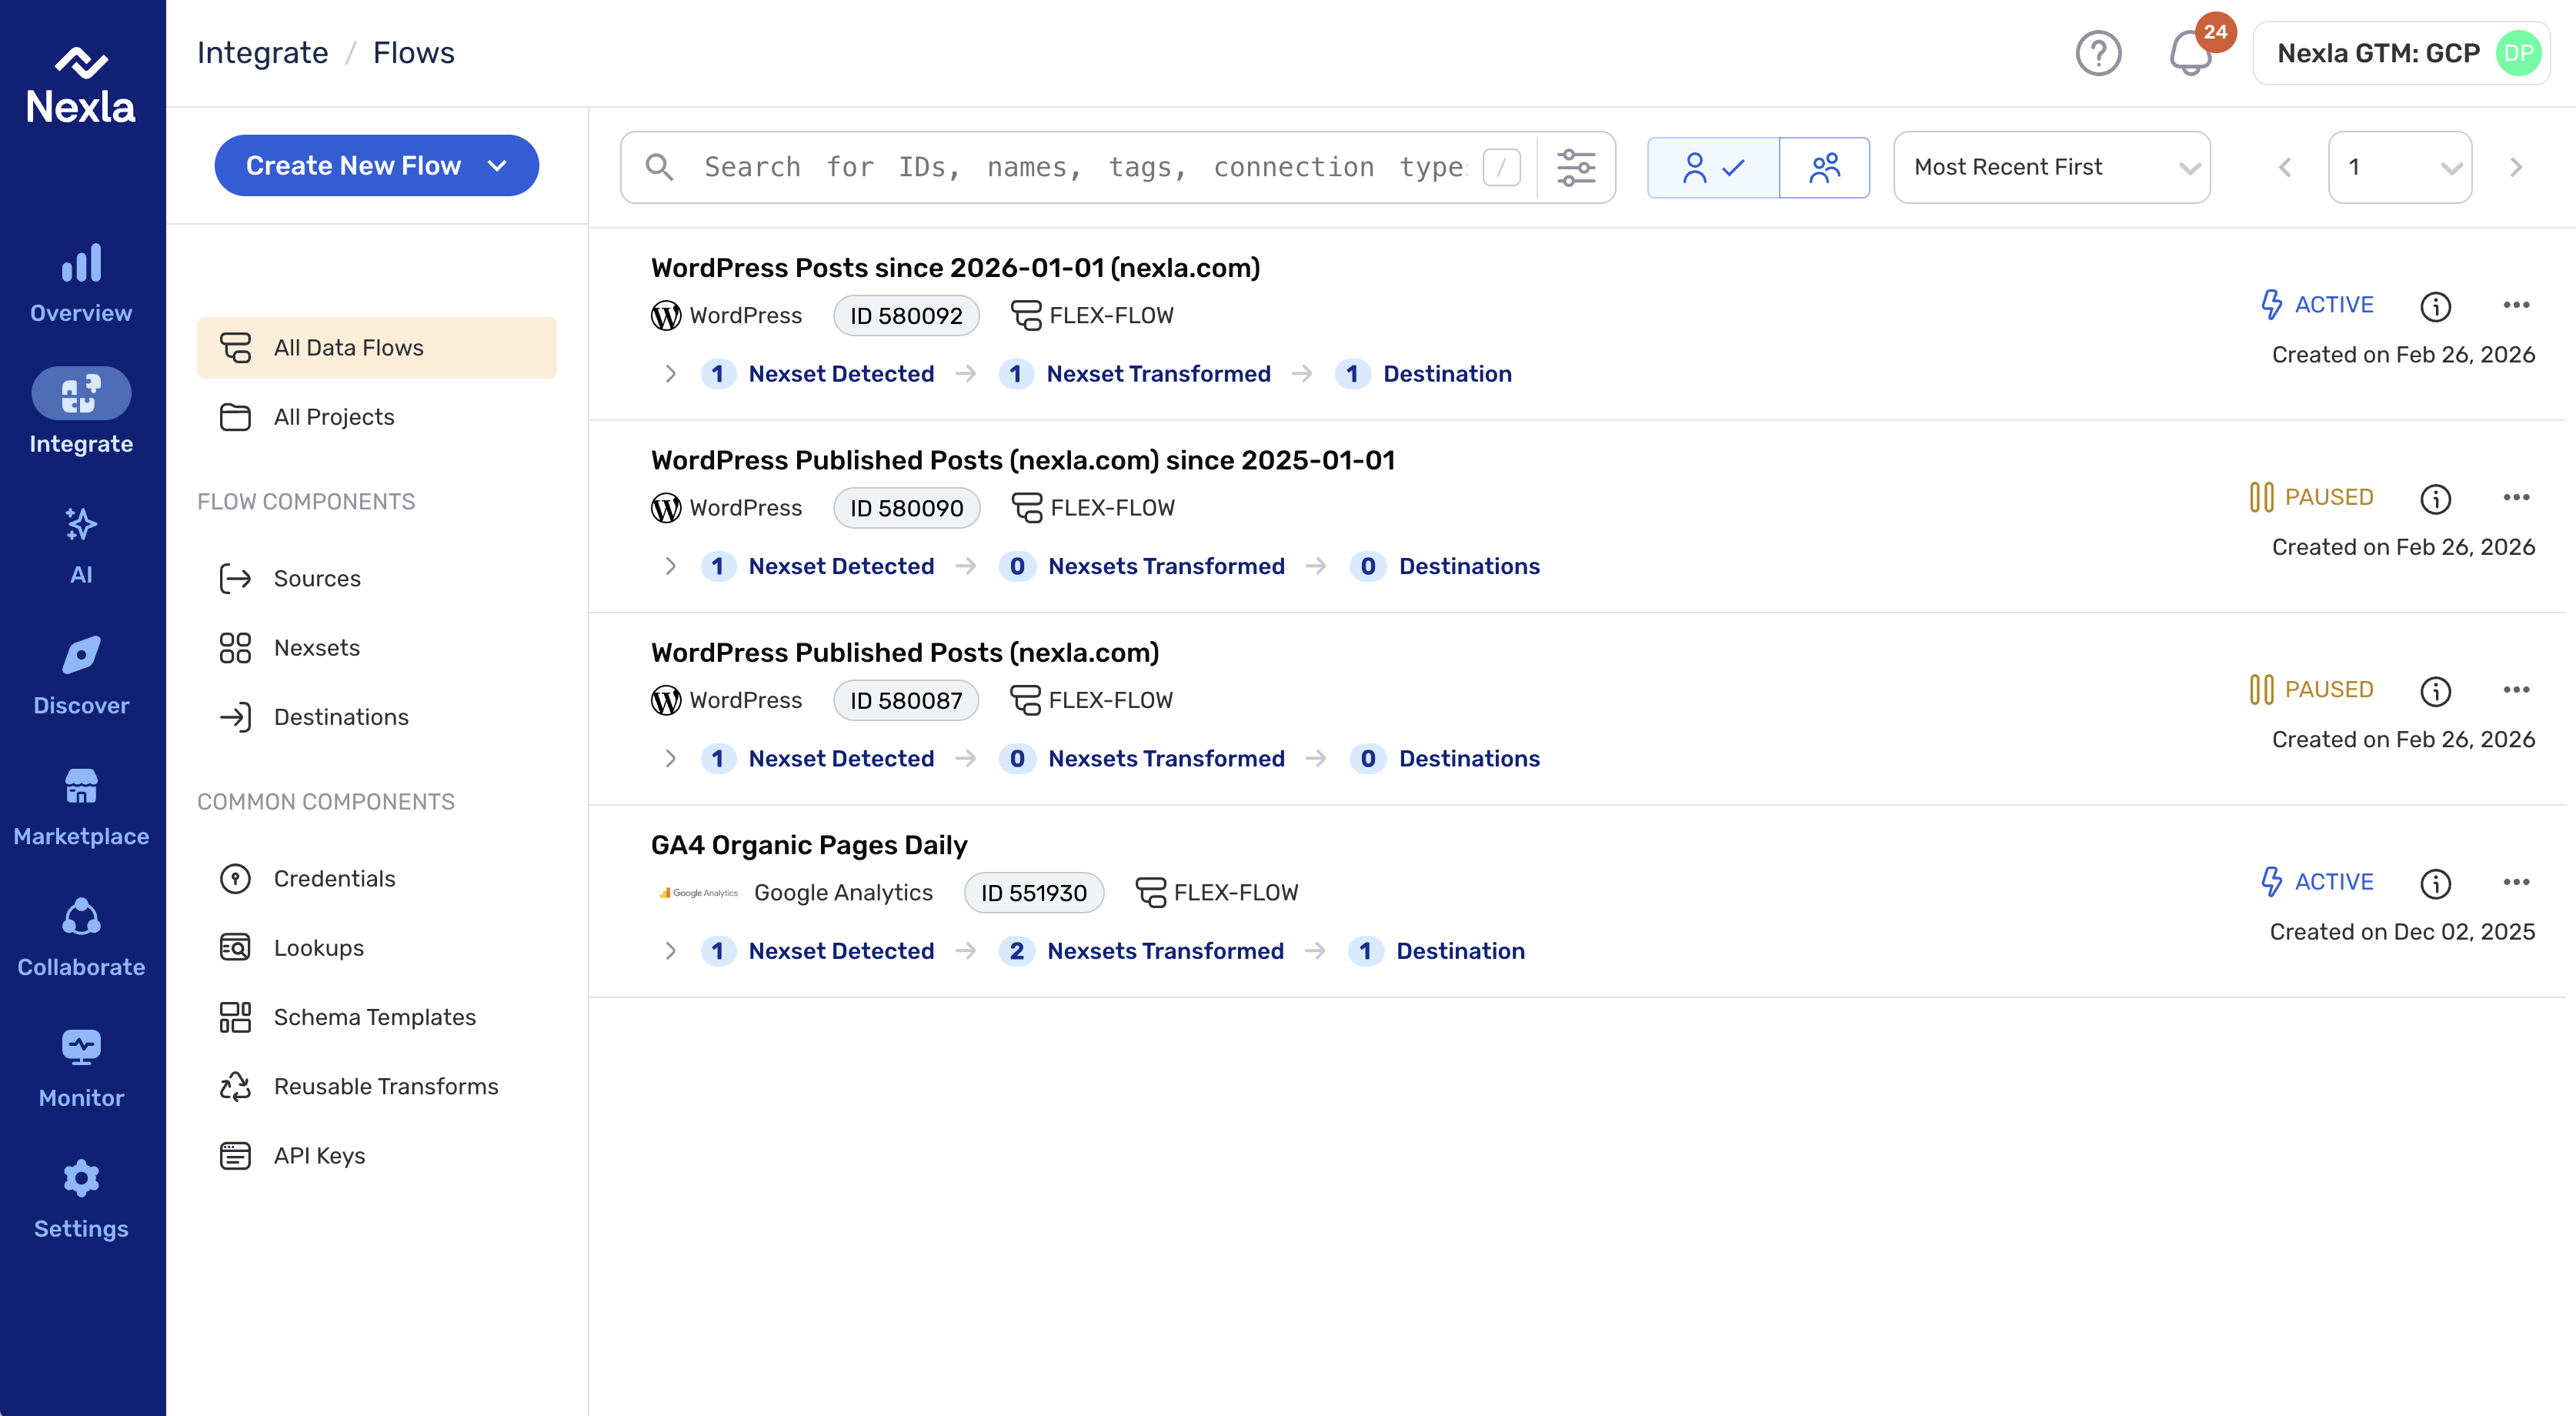The width and height of the screenshot is (2576, 1416).
Task: Open the Most Recent First sort dropdown
Action: [2052, 167]
